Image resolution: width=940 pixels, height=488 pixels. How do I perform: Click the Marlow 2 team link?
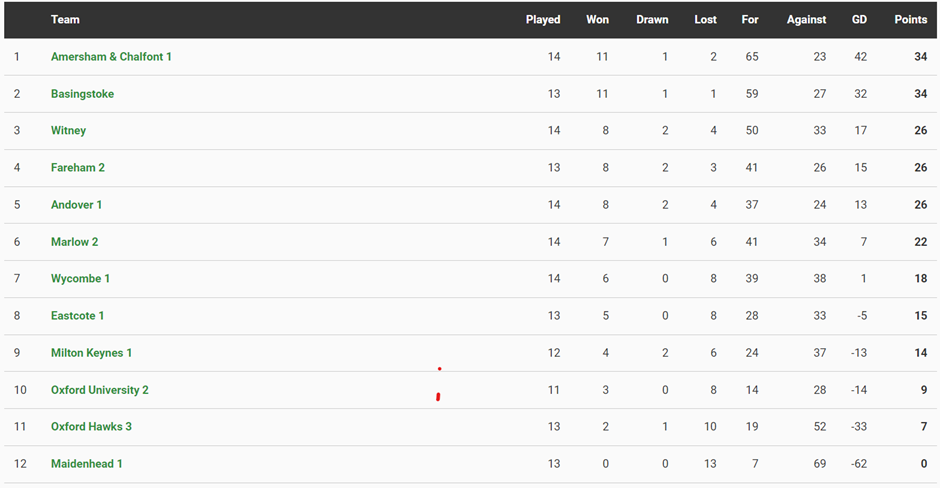pos(75,242)
